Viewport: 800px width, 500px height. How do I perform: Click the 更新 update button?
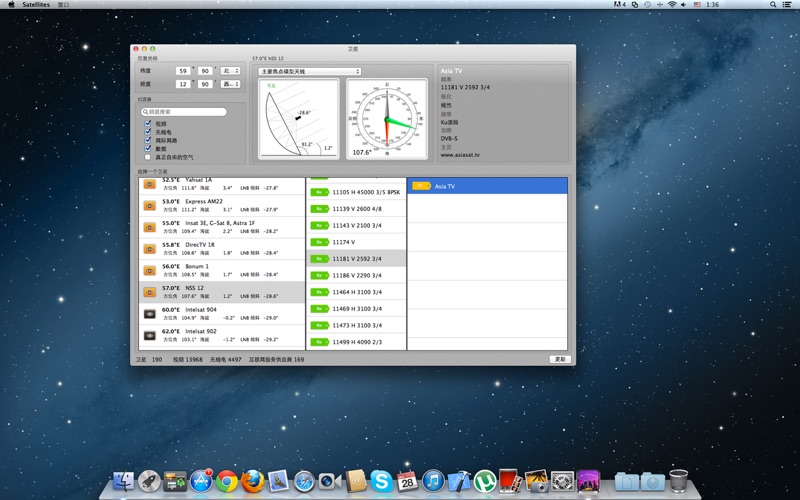point(560,359)
